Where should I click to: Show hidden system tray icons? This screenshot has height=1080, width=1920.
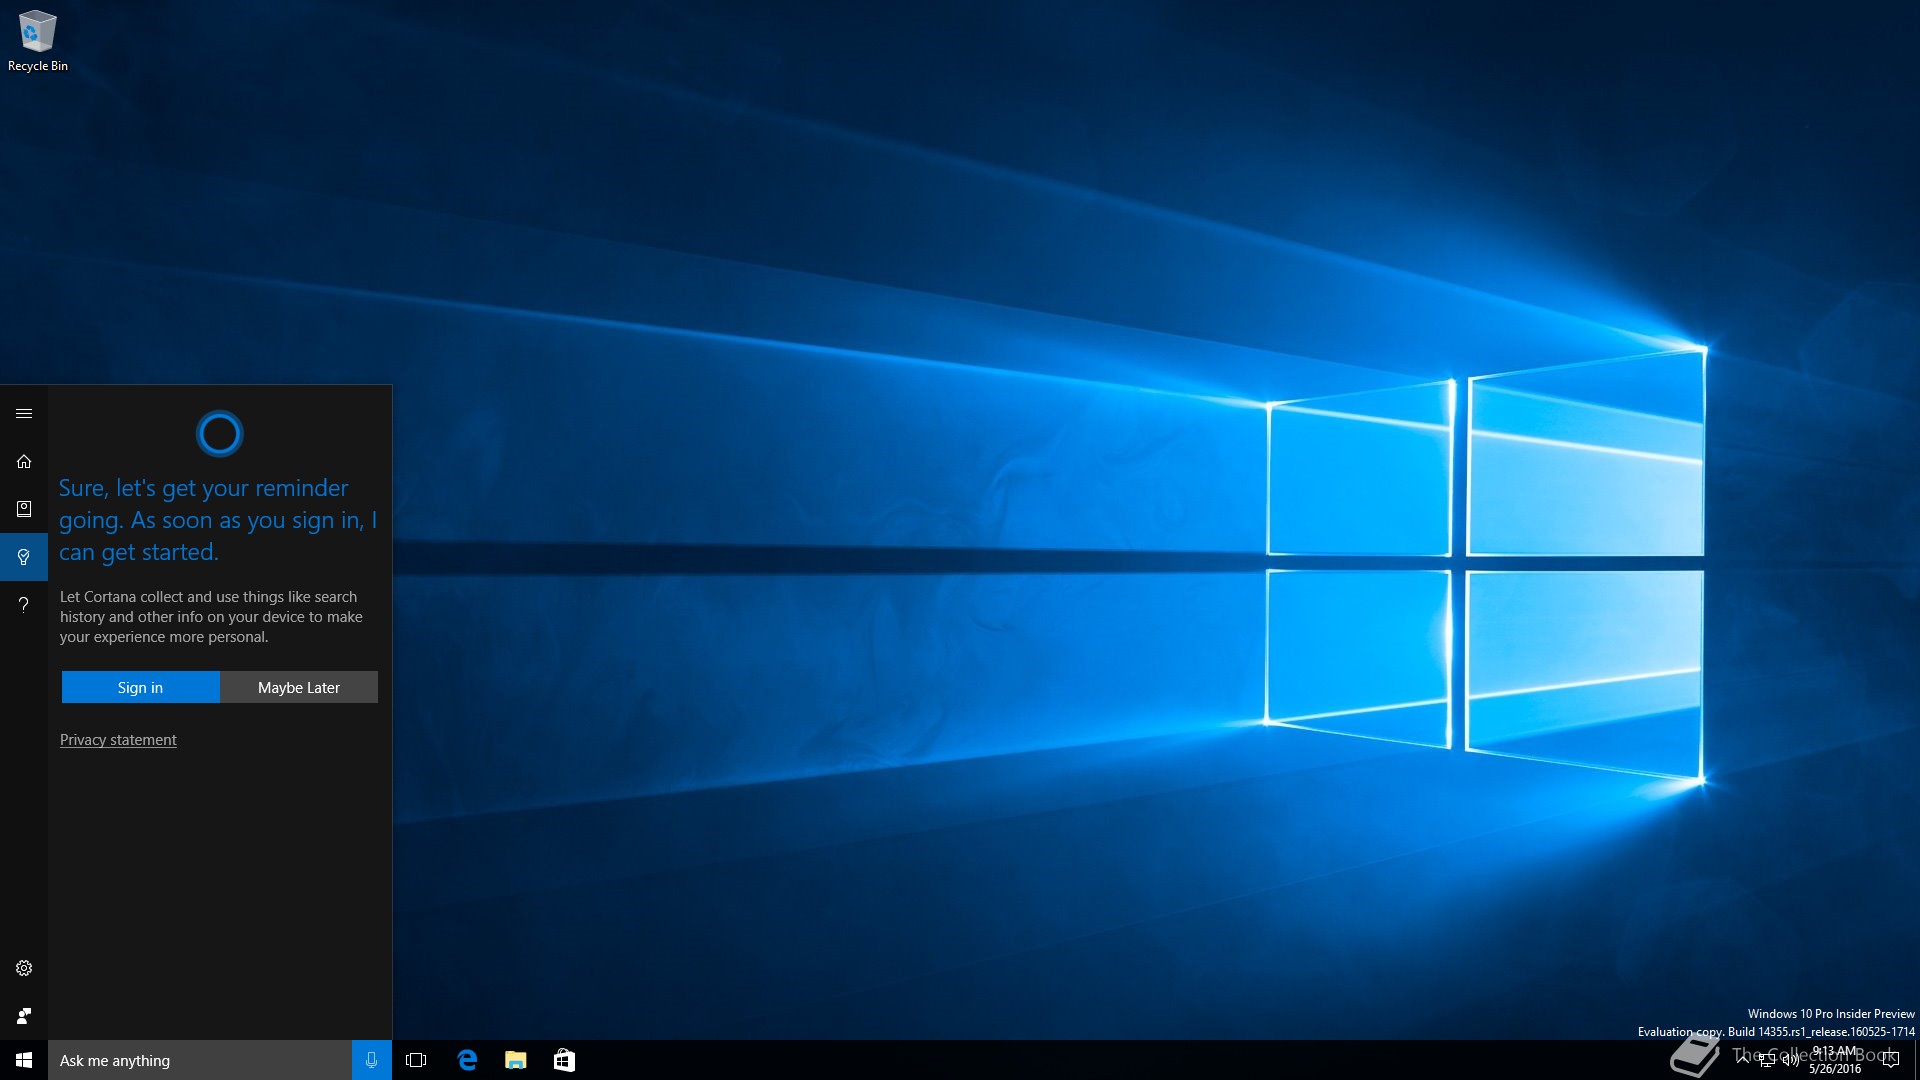click(x=1742, y=1060)
